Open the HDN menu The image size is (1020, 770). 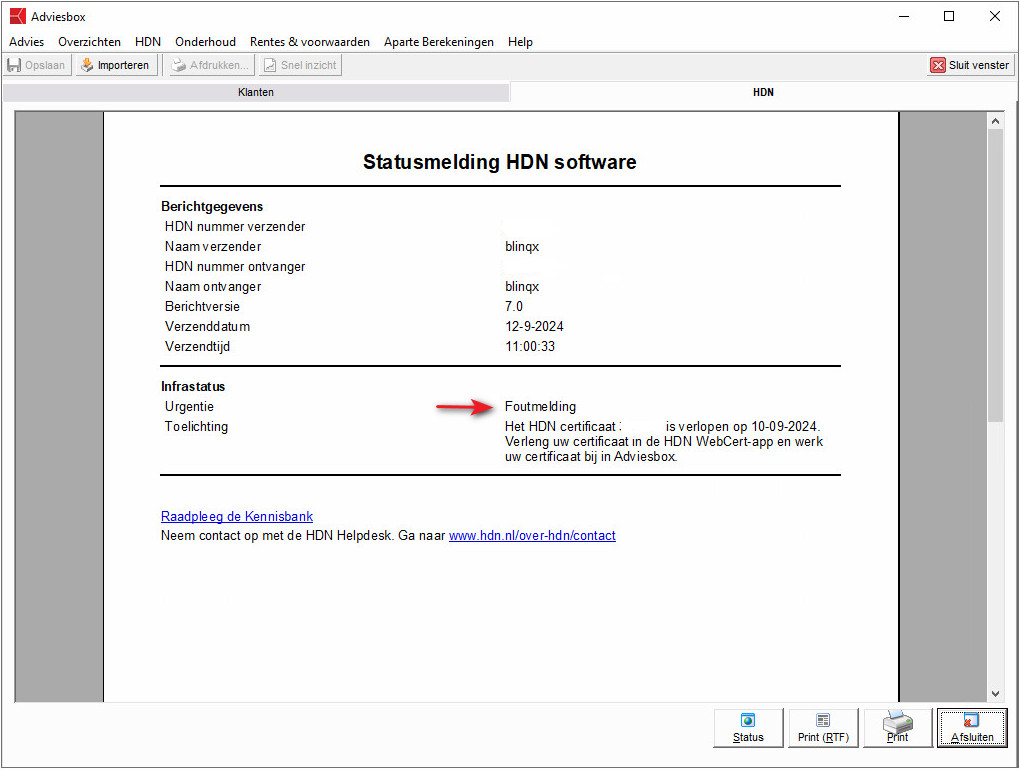(x=148, y=42)
